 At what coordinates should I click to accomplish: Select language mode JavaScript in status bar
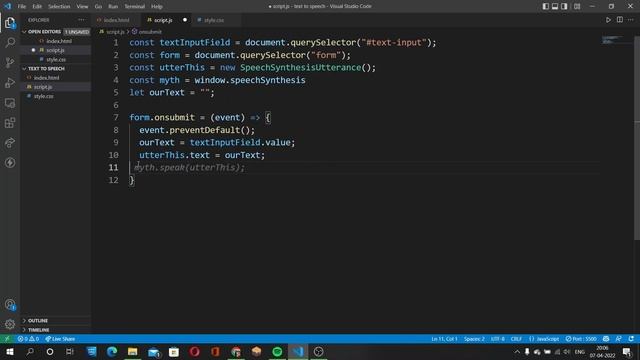point(544,339)
